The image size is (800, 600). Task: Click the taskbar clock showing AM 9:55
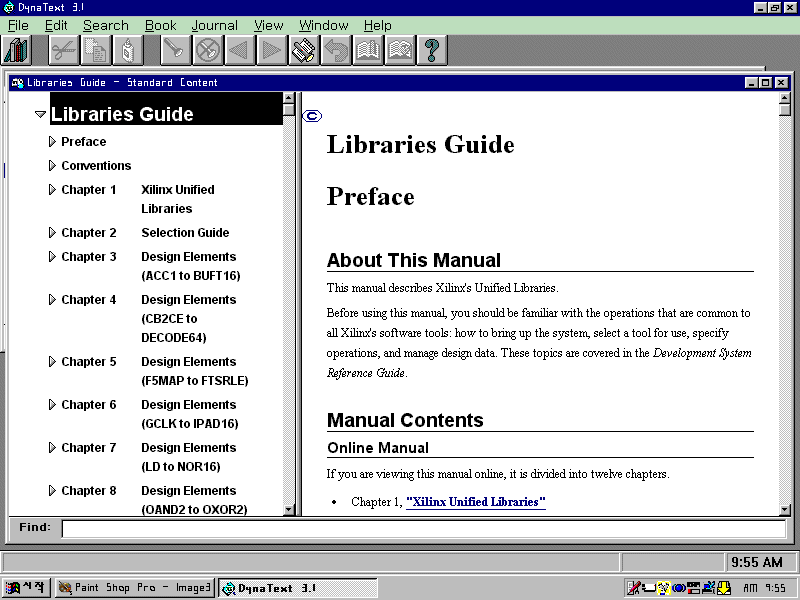click(x=764, y=588)
